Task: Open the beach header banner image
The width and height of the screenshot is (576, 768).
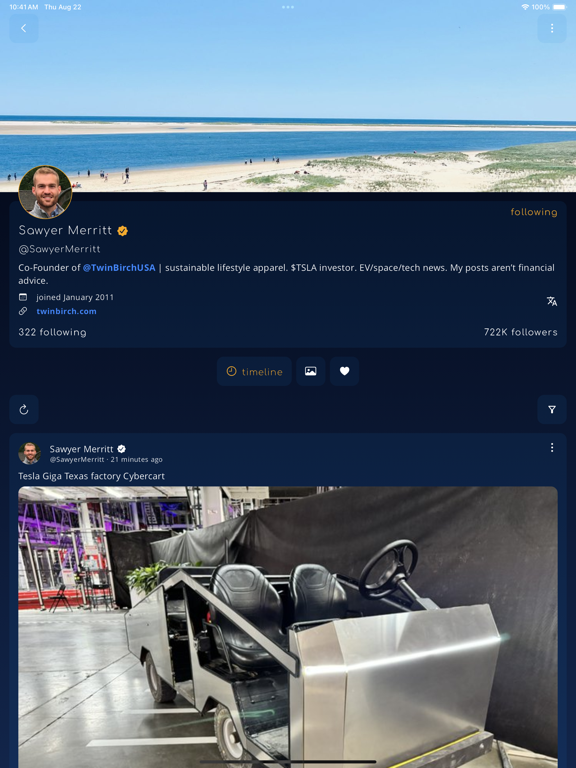Action: click(x=288, y=96)
